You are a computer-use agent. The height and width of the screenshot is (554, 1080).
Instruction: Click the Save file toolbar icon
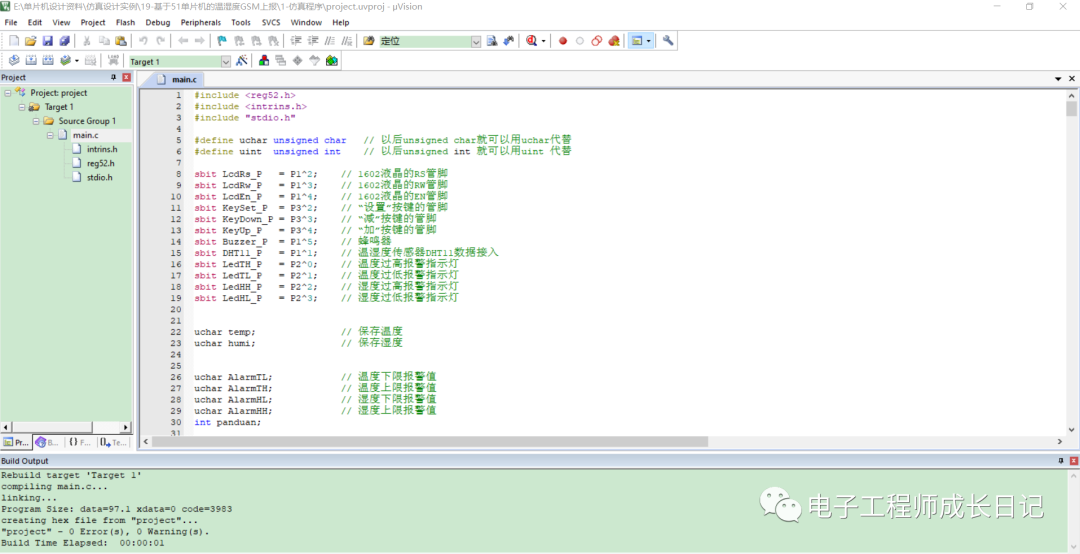[48, 41]
